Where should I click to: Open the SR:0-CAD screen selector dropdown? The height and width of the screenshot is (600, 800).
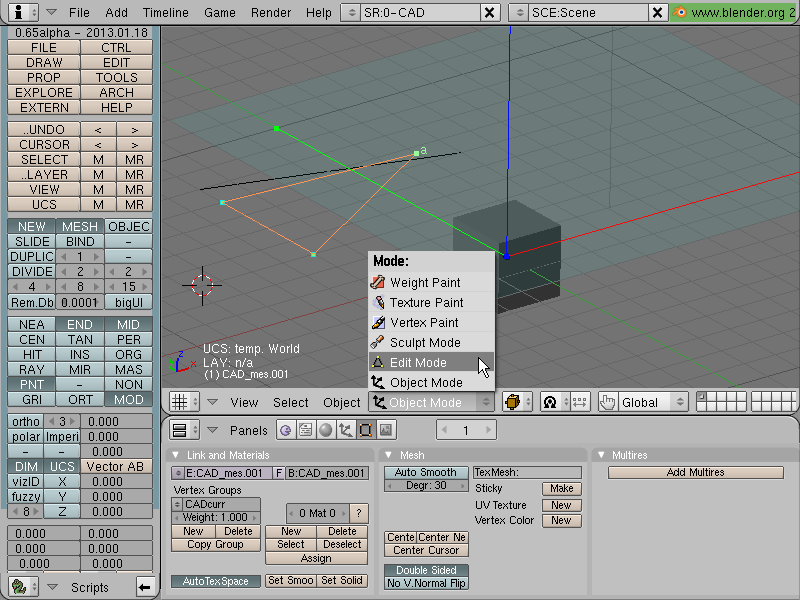point(351,12)
